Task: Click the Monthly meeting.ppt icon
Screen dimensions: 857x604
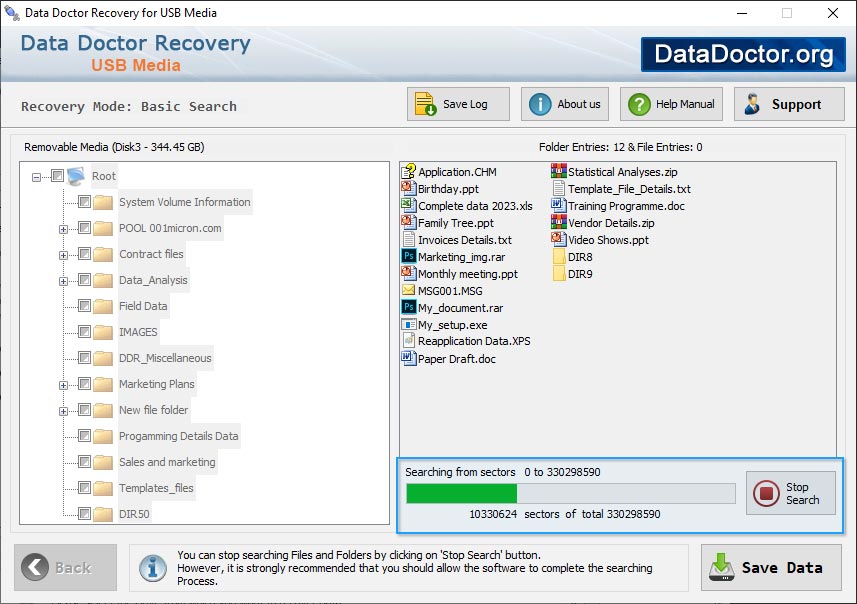Action: click(409, 273)
